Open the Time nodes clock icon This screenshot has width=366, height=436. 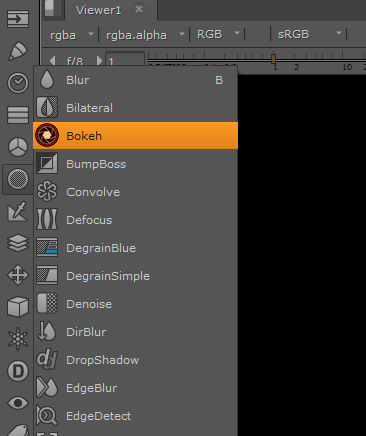pos(18,83)
